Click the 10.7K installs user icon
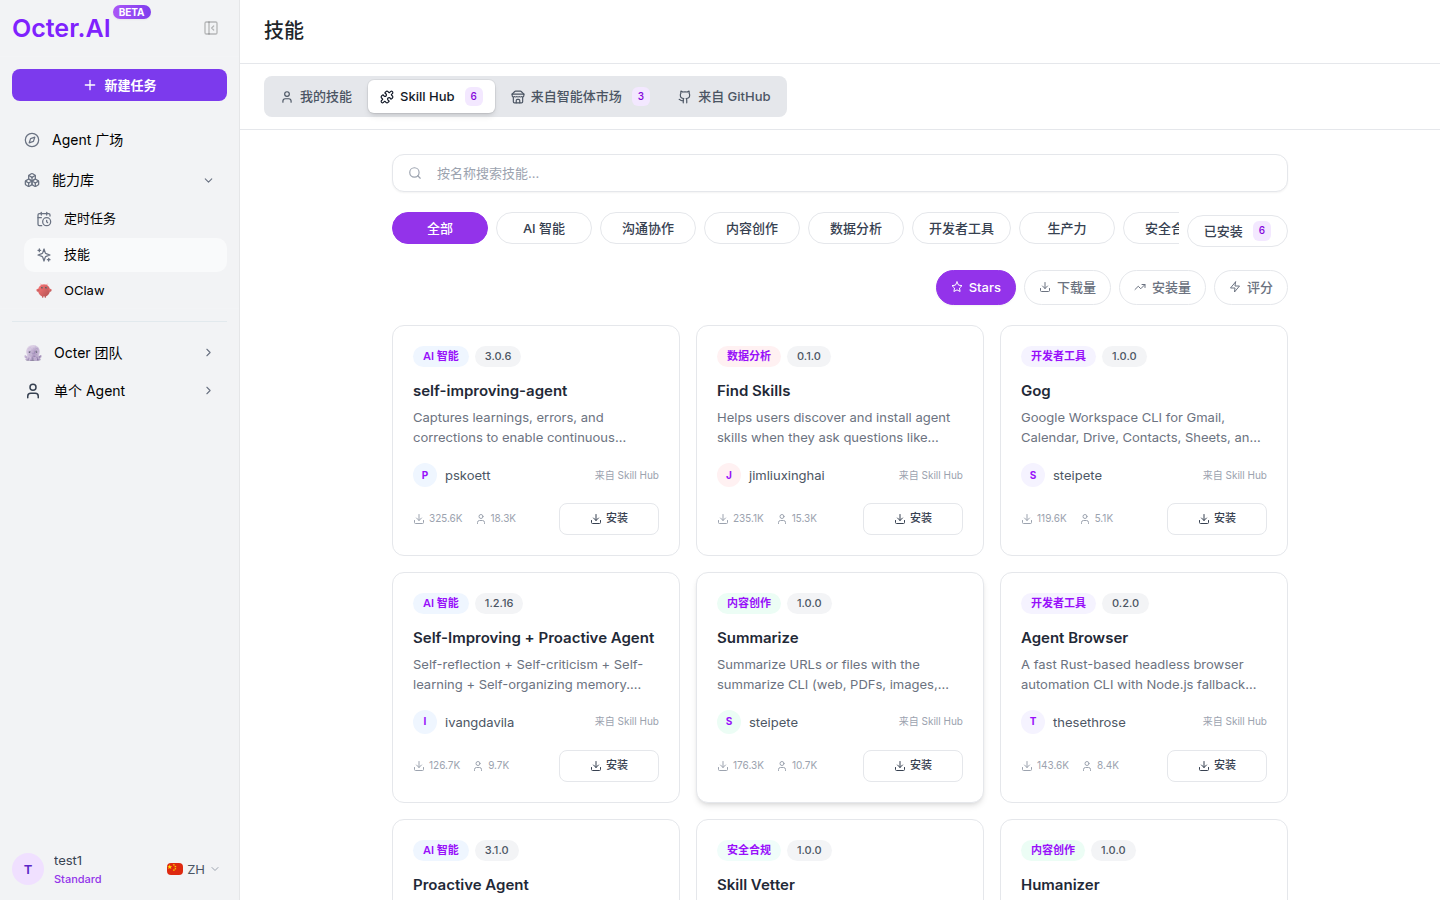This screenshot has height=900, width=1440. click(782, 766)
